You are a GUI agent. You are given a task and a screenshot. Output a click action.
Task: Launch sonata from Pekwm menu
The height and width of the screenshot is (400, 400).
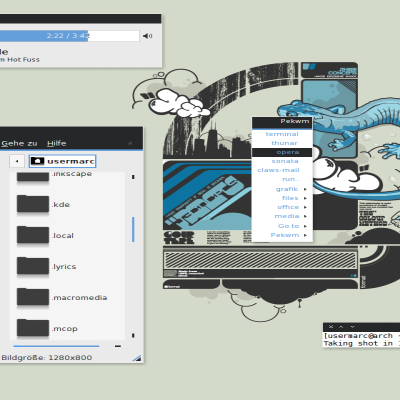point(282,161)
